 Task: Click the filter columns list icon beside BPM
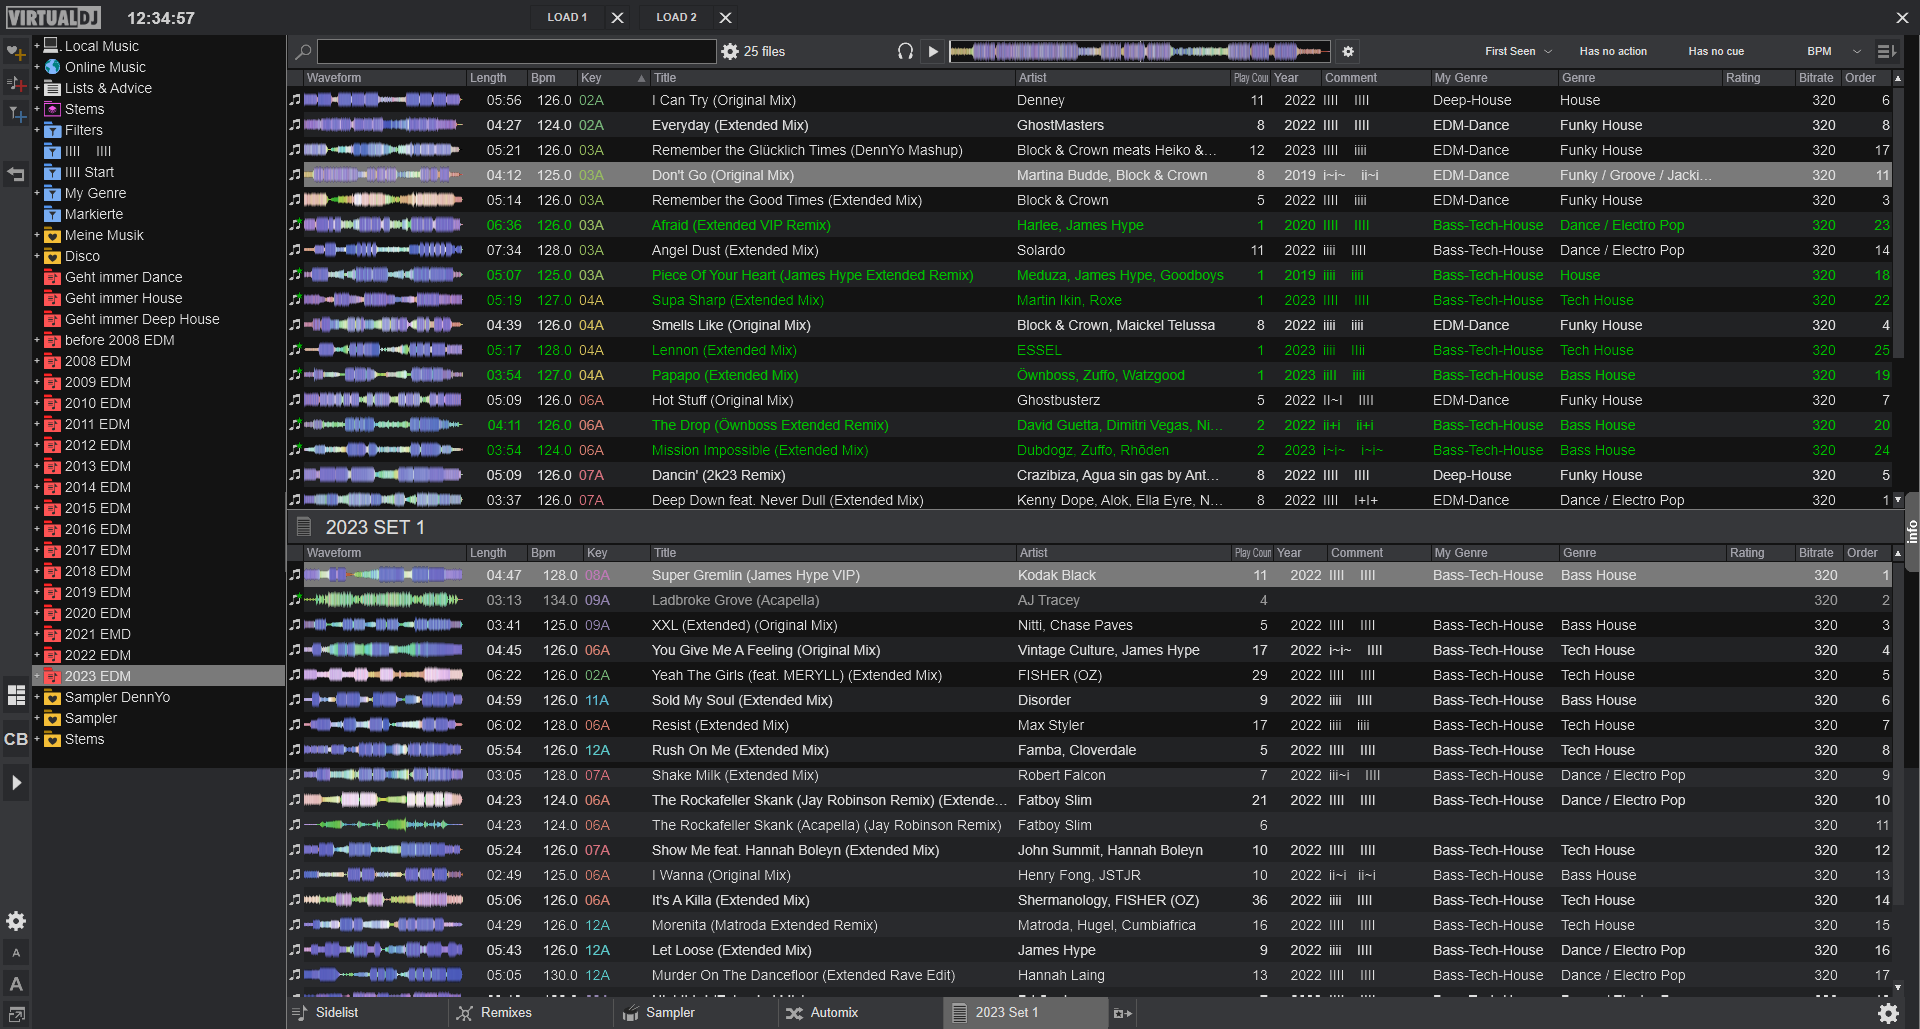point(1886,51)
